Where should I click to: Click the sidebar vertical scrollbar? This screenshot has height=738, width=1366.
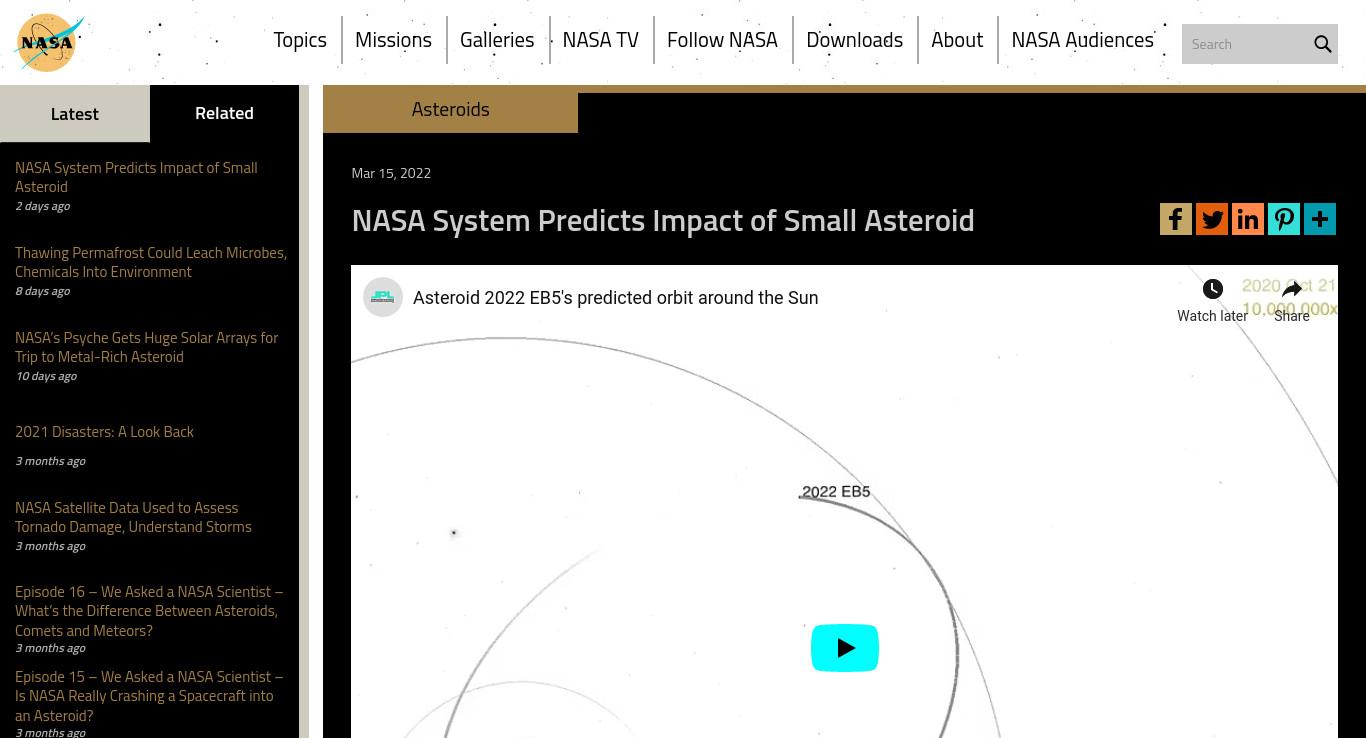pyautogui.click(x=304, y=411)
